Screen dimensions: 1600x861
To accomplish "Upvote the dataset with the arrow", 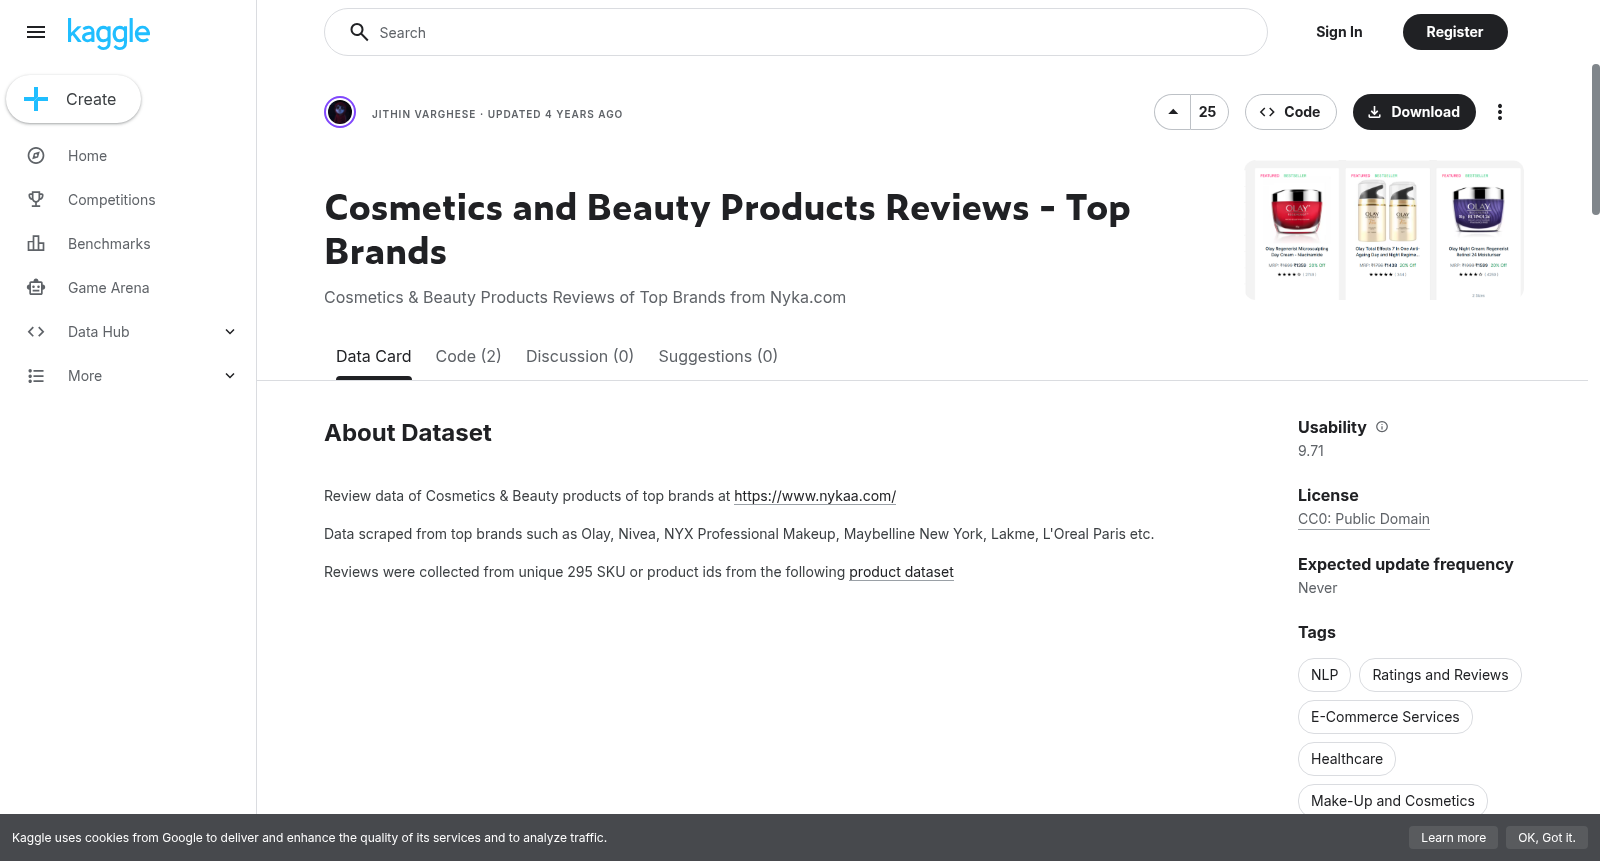I will click(1173, 112).
